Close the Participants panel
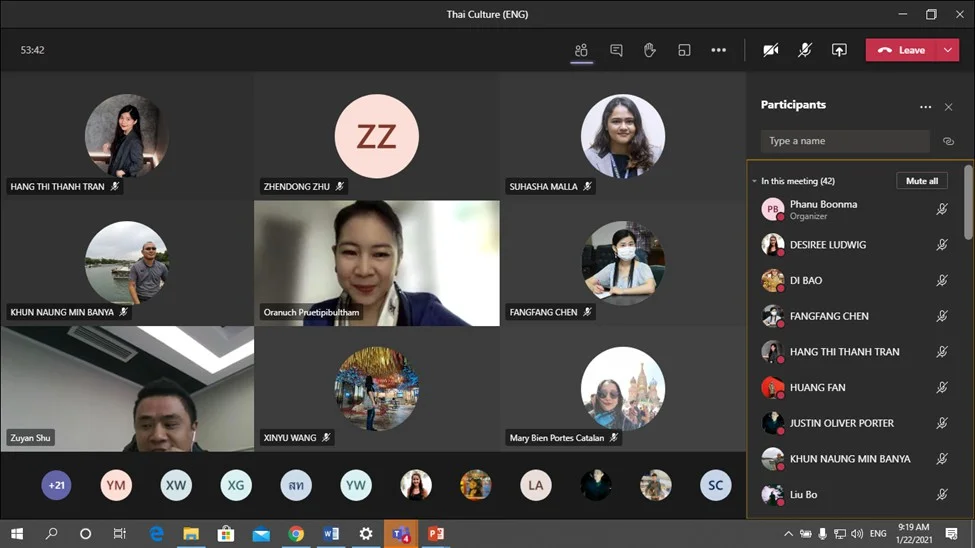Viewport: 975px width, 548px height. (948, 106)
